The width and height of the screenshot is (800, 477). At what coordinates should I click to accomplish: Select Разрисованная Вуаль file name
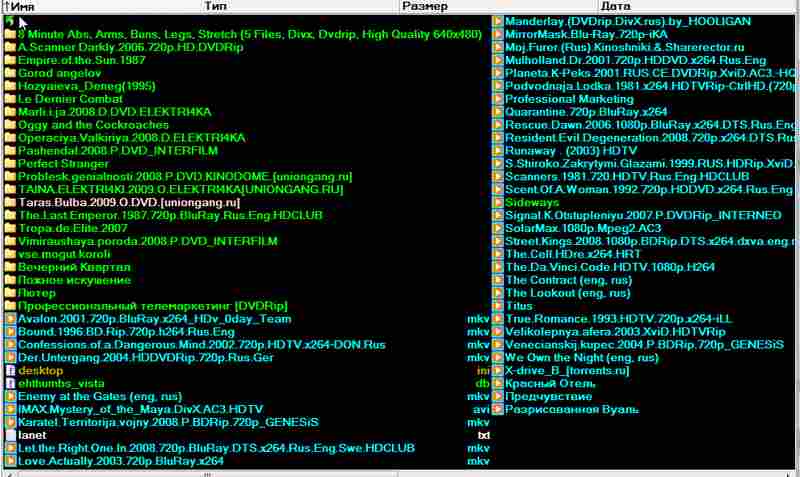click(572, 409)
